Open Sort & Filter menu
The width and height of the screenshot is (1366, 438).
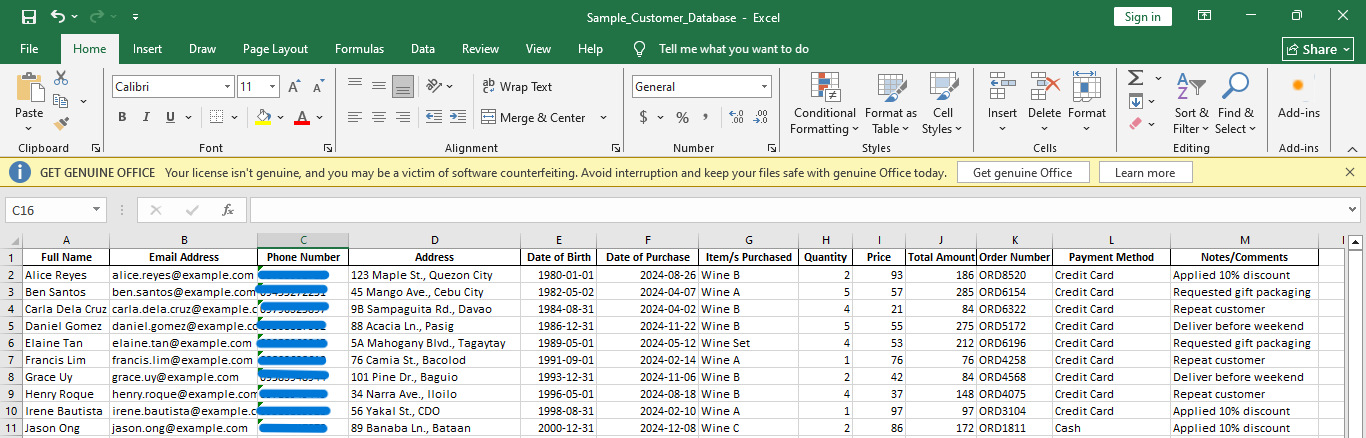tap(1191, 104)
